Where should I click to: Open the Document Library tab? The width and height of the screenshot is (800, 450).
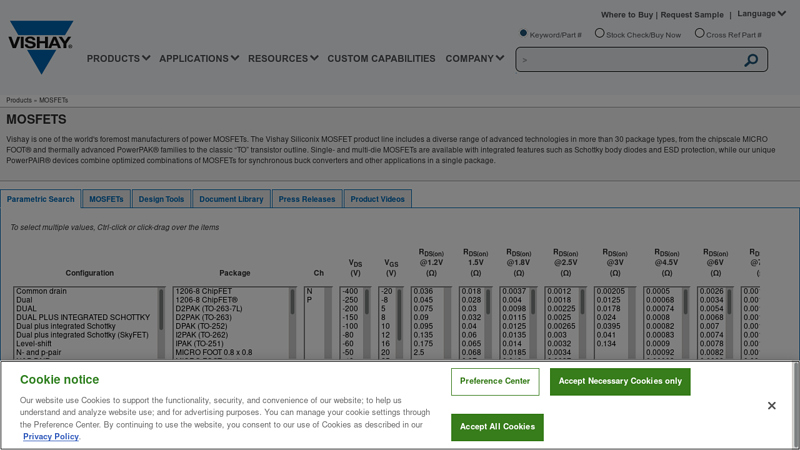(231, 199)
